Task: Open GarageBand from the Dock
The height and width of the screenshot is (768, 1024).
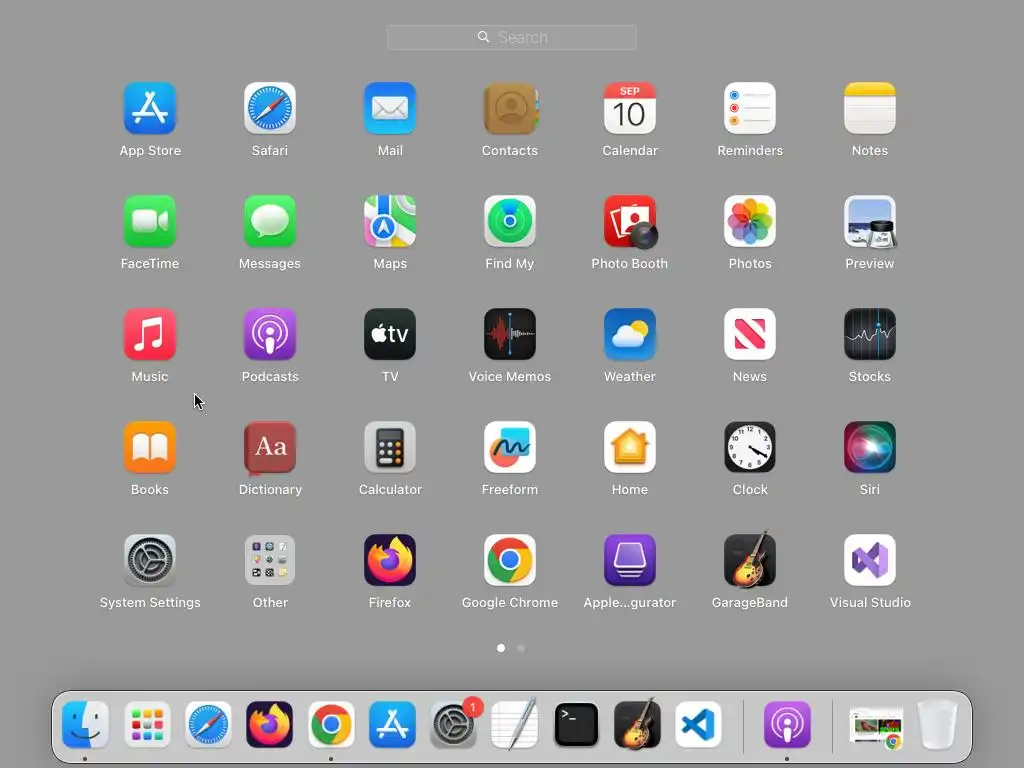Action: [x=637, y=725]
